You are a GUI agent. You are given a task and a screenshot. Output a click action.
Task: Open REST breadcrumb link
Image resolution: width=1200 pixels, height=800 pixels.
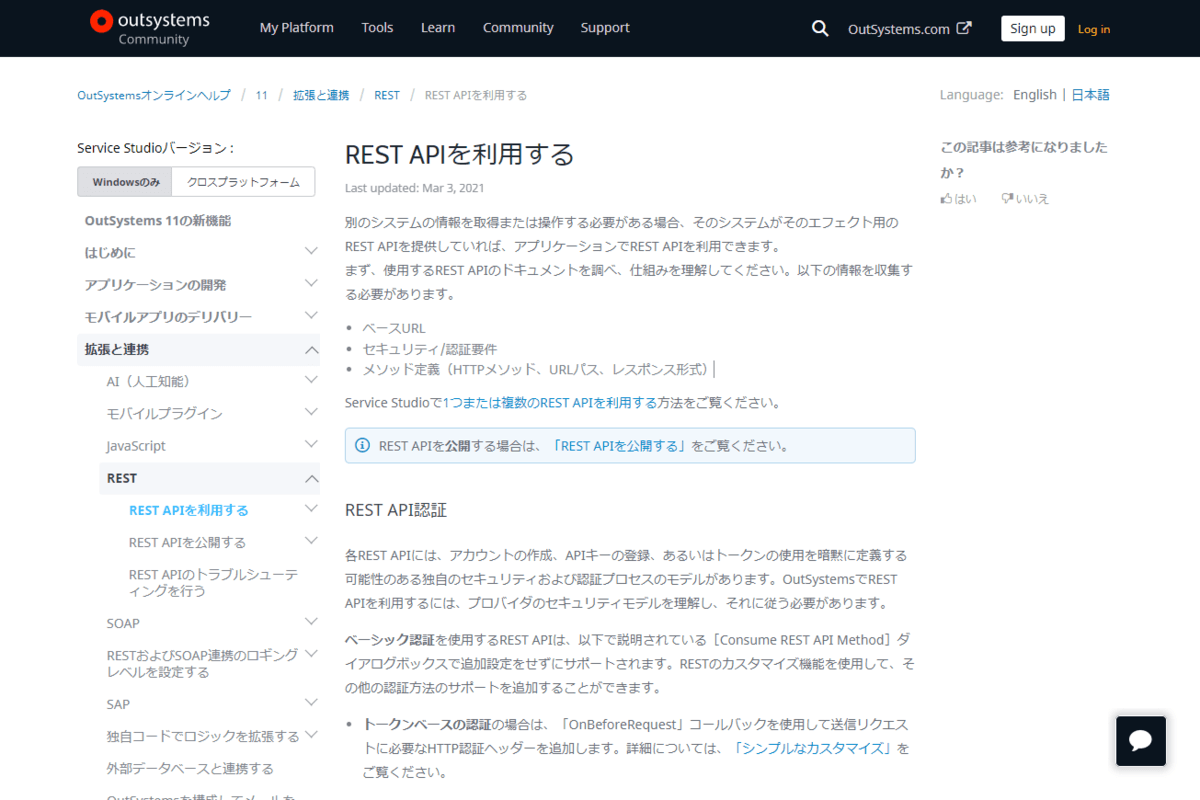(x=387, y=95)
